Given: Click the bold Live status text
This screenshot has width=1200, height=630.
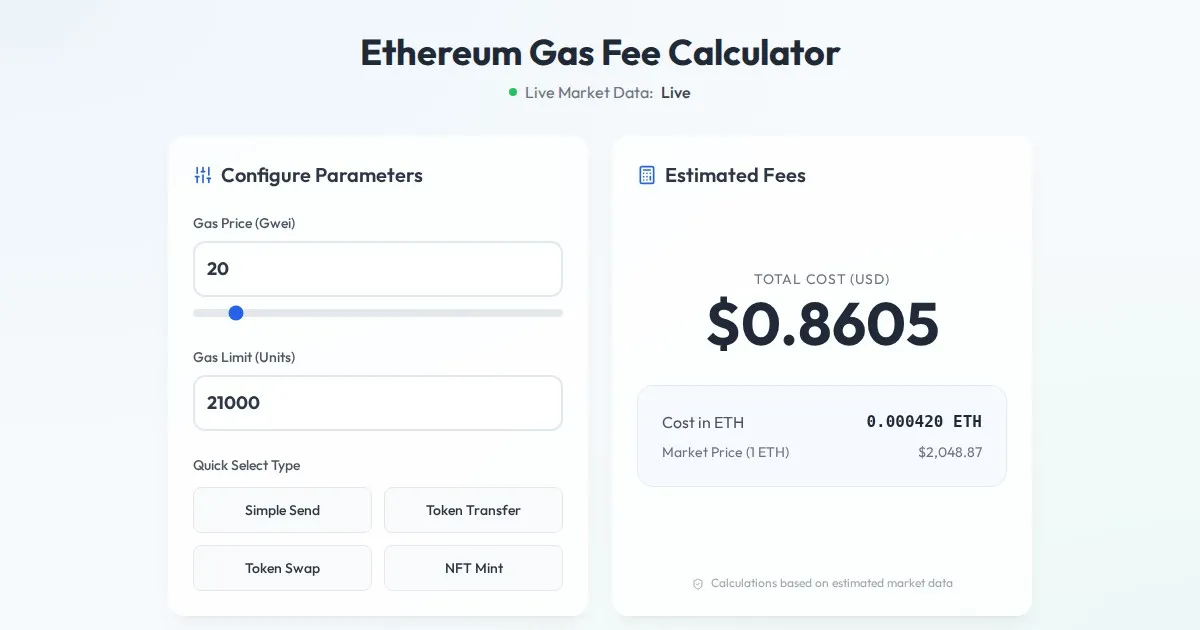Looking at the screenshot, I should 676,93.
